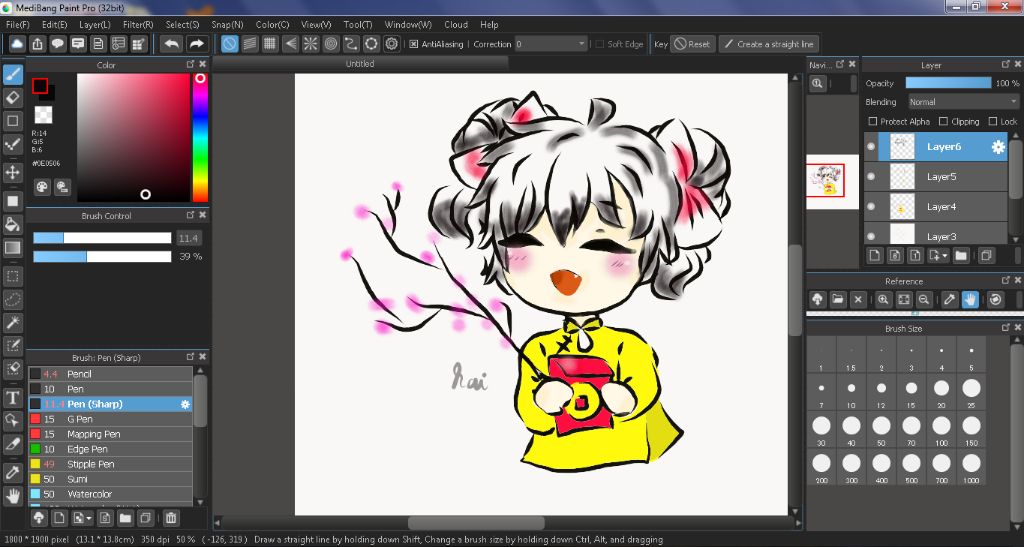Click the folder icon in Layer panel
The height and width of the screenshot is (547, 1024).
961,255
